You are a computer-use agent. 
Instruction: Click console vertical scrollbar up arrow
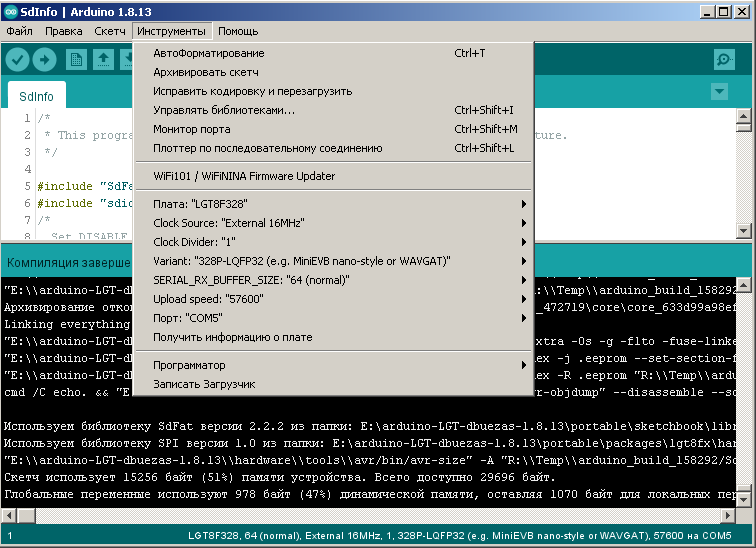coord(743,285)
